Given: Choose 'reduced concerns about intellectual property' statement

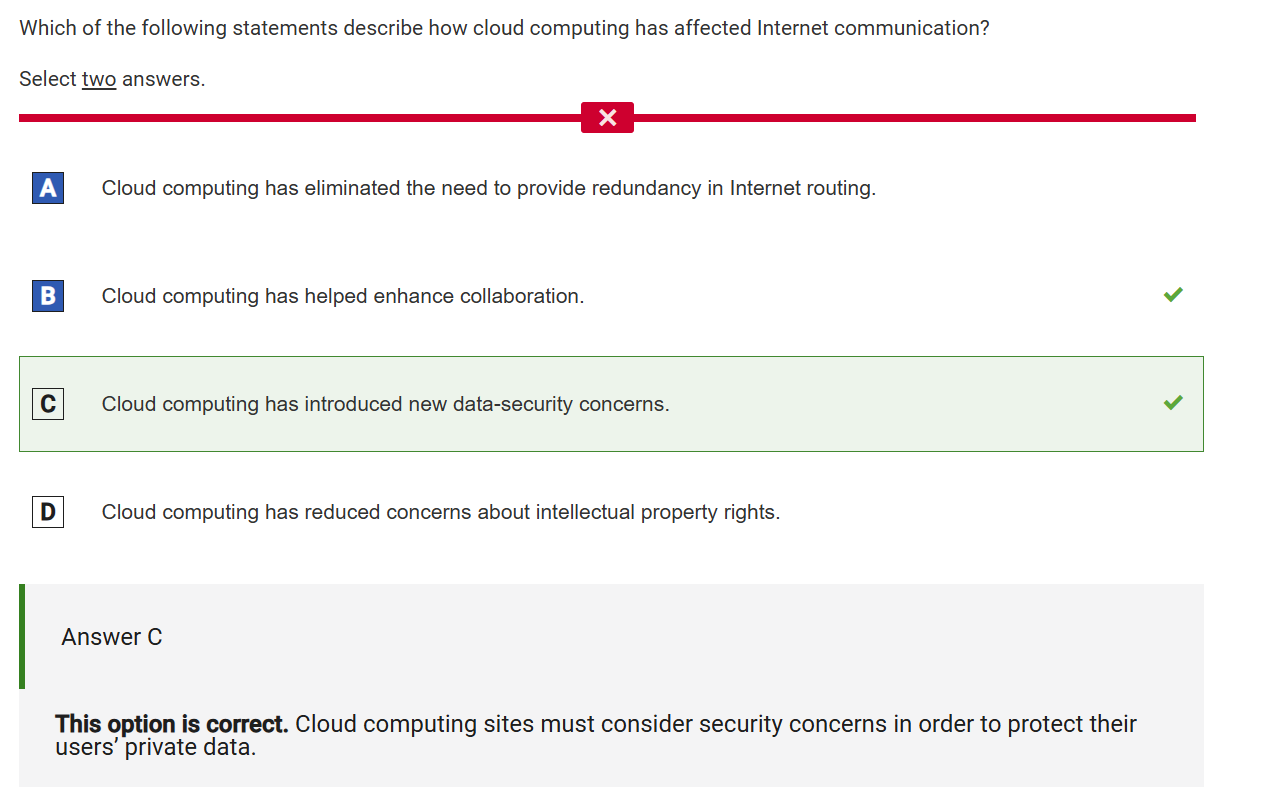Looking at the screenshot, I should pyautogui.click(x=441, y=512).
